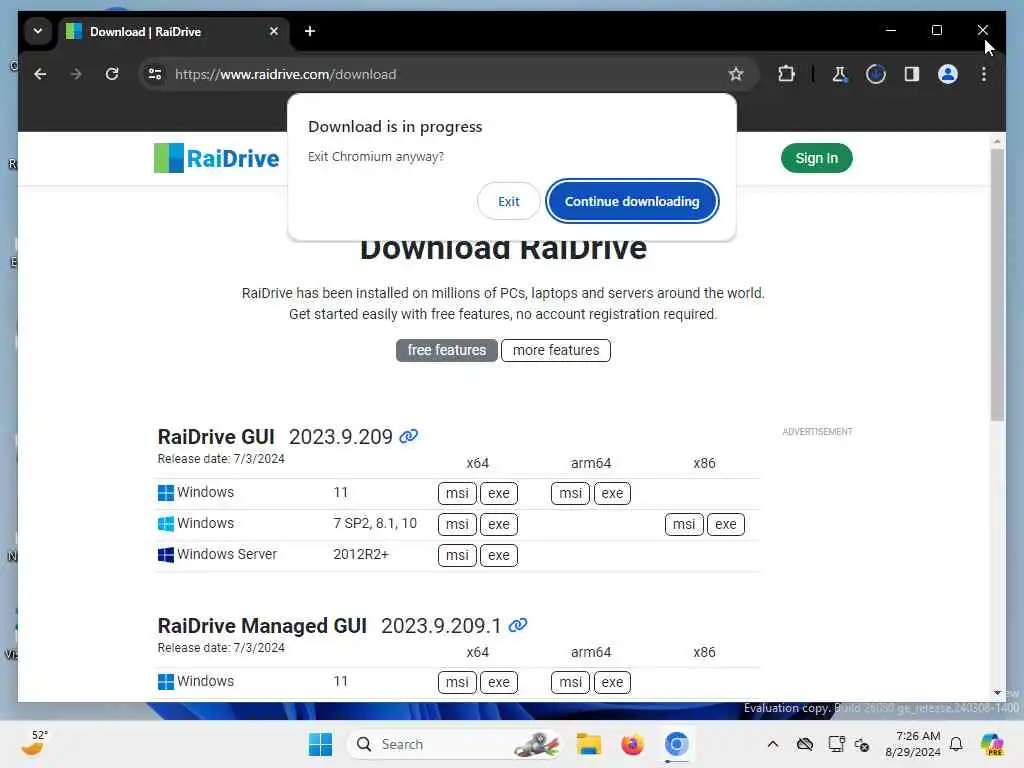The width and height of the screenshot is (1024, 768).
Task: Click Continue downloading button
Action: click(632, 201)
